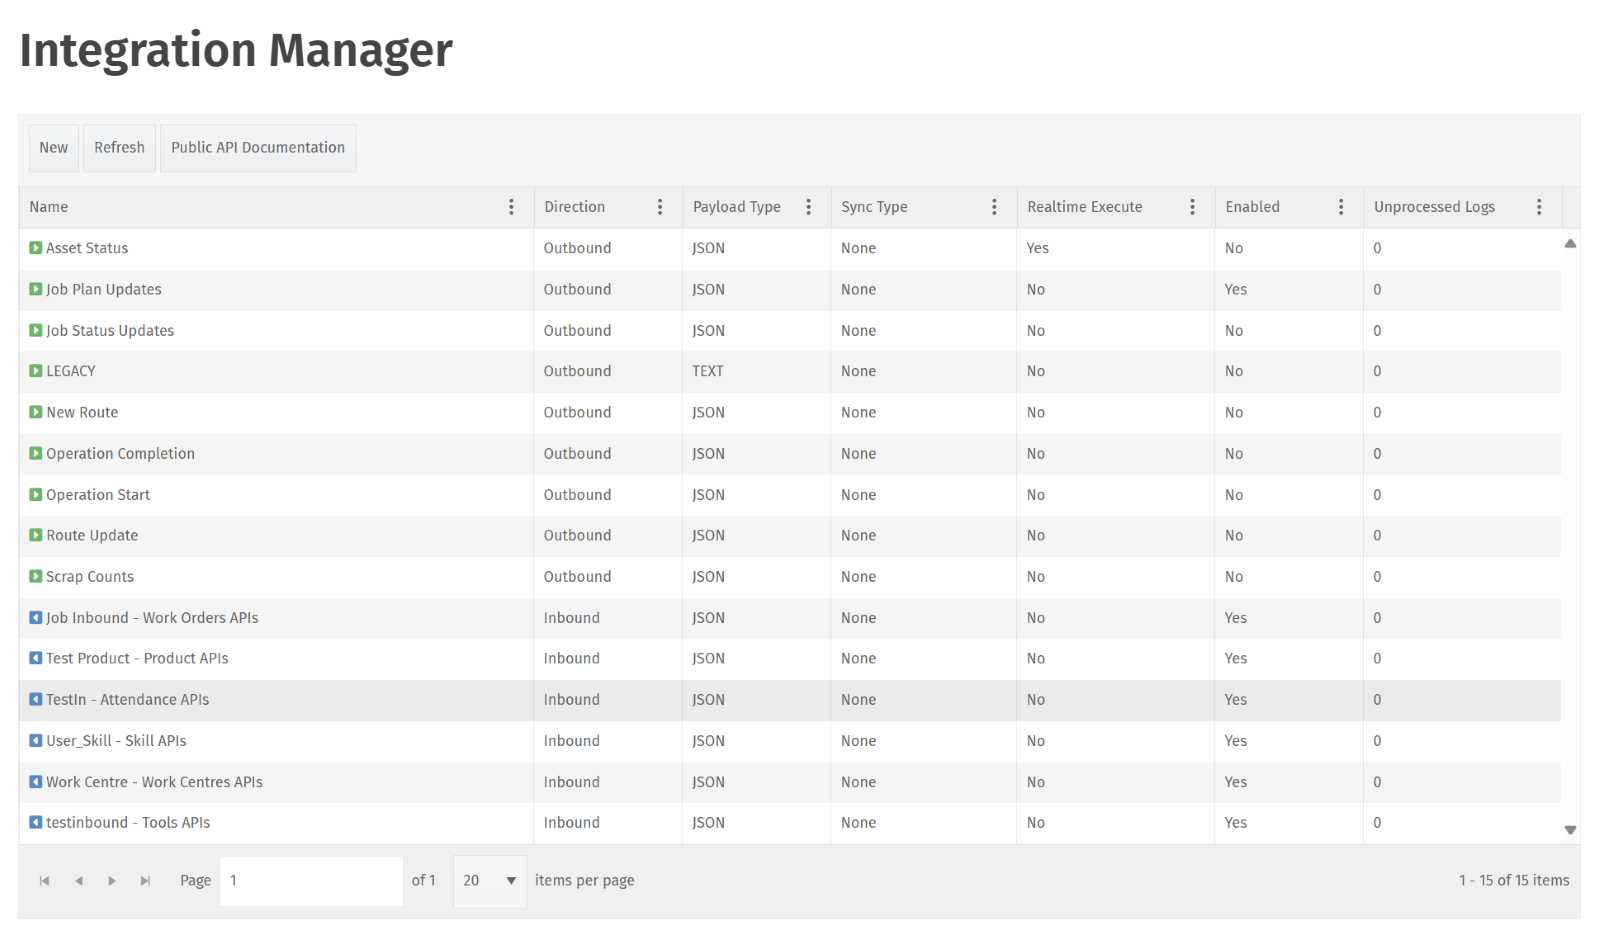Screen dimensions: 1600x931
Task: Select the Job Status Updates row name
Action: (x=110, y=330)
